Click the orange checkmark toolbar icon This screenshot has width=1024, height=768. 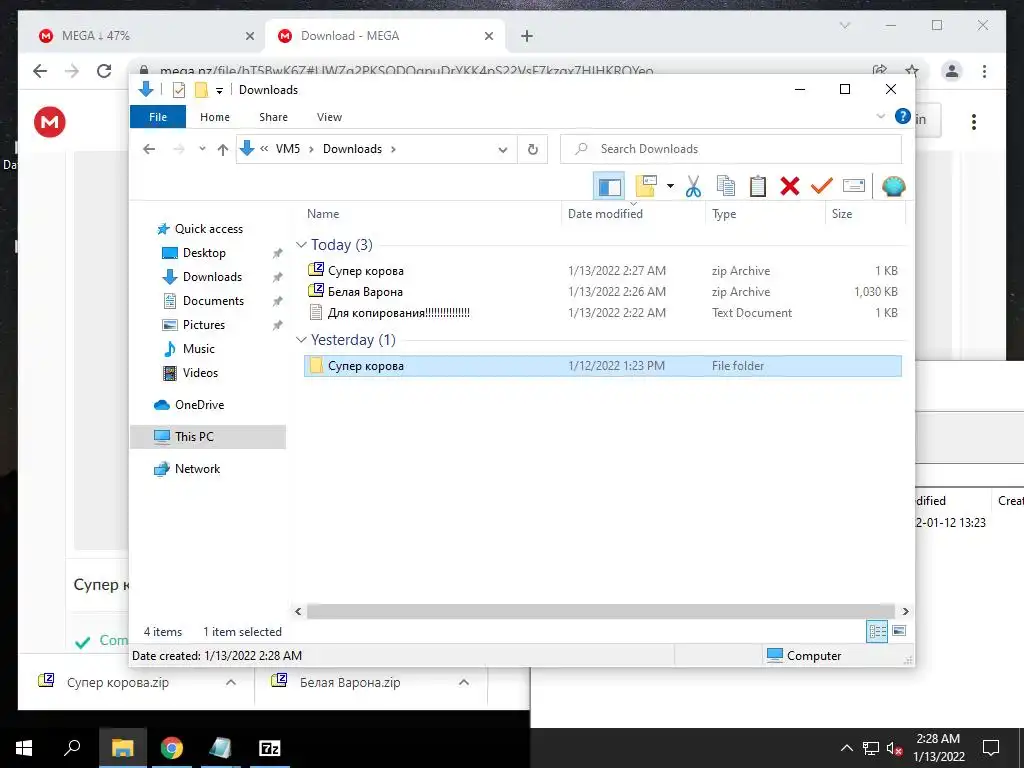point(822,186)
